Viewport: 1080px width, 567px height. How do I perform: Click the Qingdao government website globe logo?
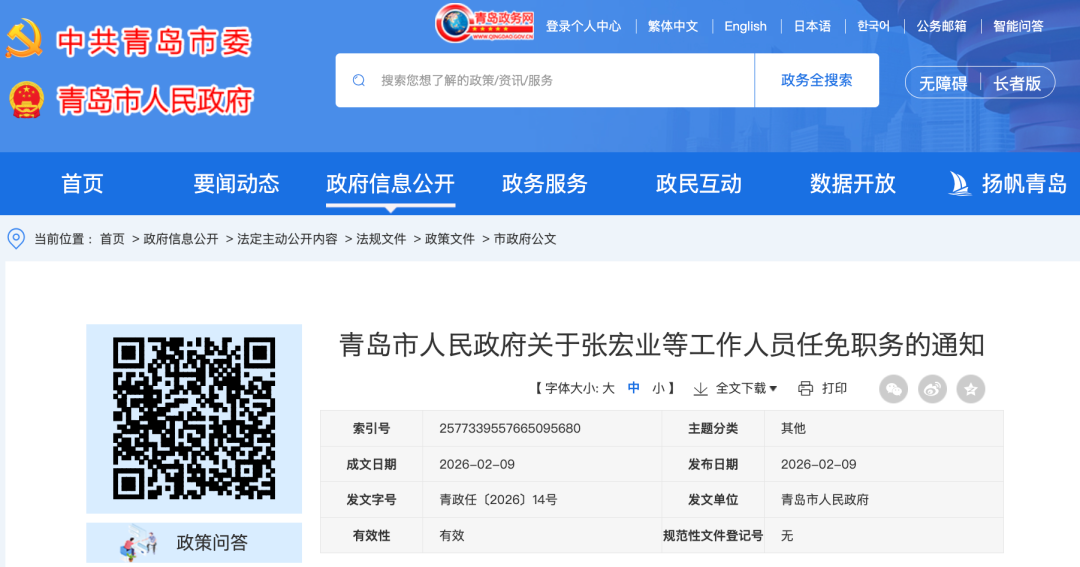pyautogui.click(x=485, y=23)
